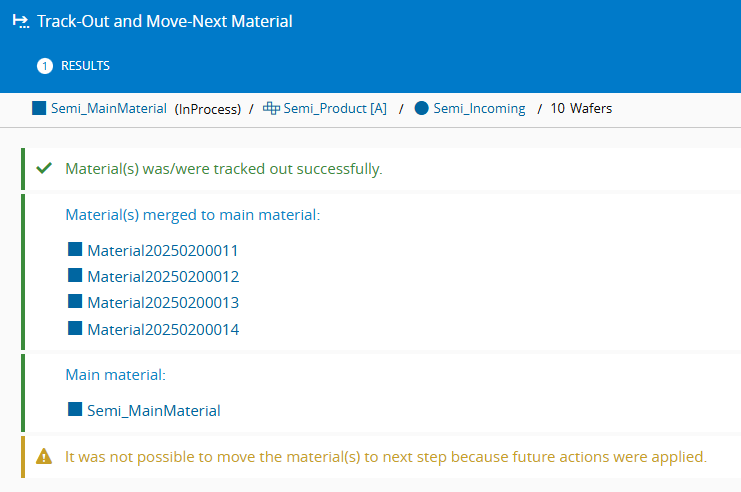Click the Material20250200012 square icon
Image resolution: width=741 pixels, height=492 pixels.
[75, 275]
